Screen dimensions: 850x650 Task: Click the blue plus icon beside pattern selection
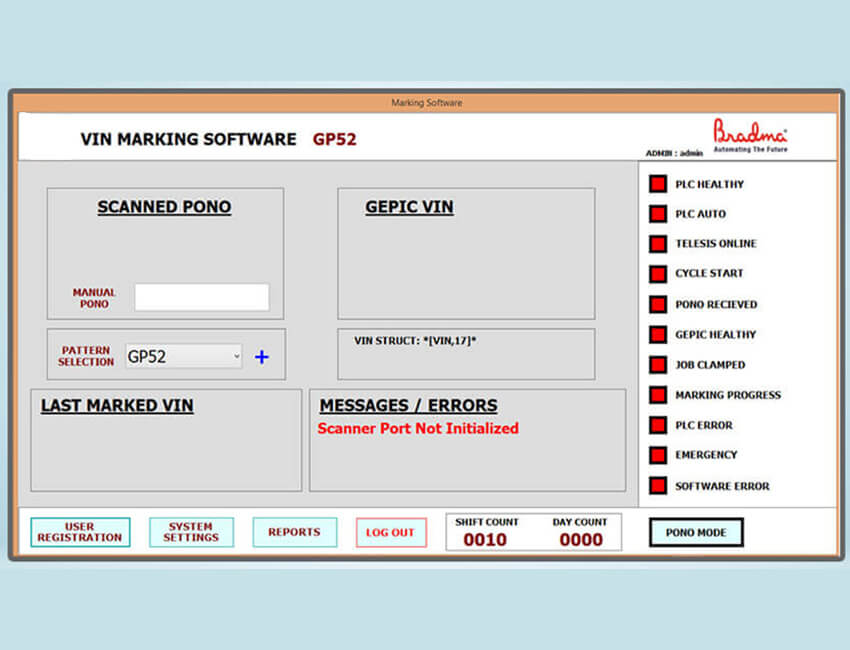tap(261, 357)
